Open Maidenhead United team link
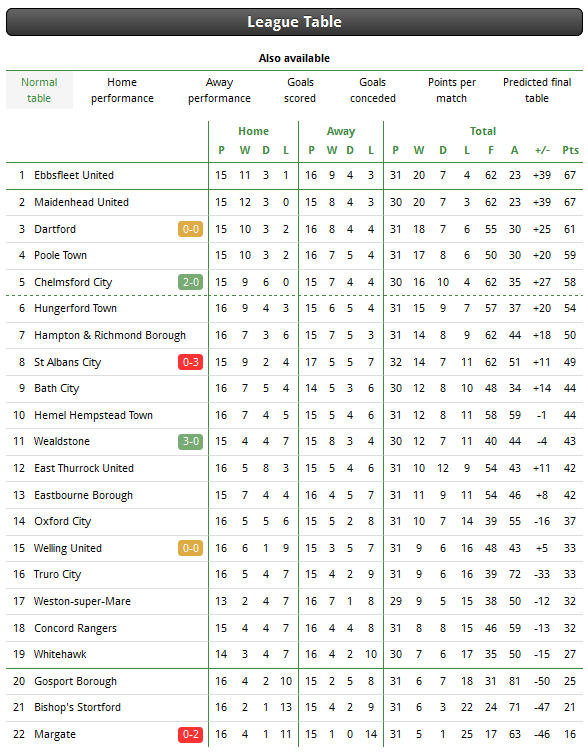The image size is (588, 752). click(82, 202)
